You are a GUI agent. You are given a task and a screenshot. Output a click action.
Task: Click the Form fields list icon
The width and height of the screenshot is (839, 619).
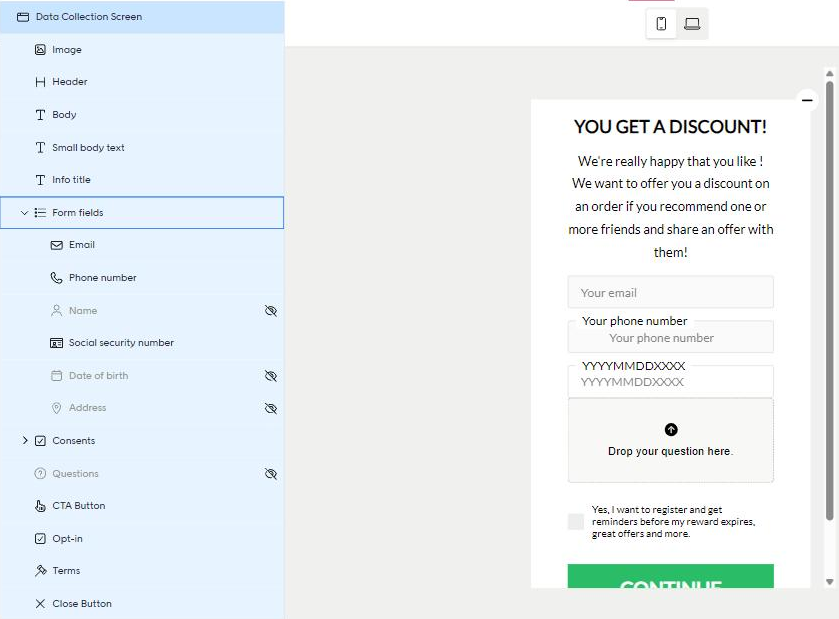click(40, 213)
